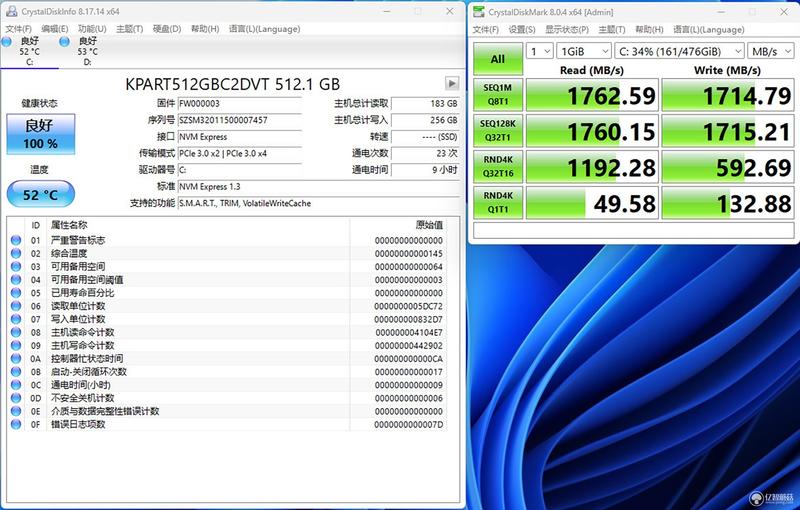Screen dimensions: 800x510
Task: Run the RND4K Q32T16 test button
Action: point(498,167)
